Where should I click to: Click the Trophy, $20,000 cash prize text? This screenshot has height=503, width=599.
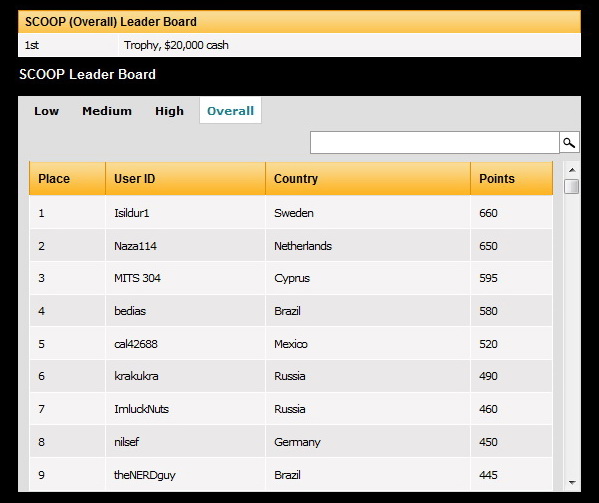point(176,45)
